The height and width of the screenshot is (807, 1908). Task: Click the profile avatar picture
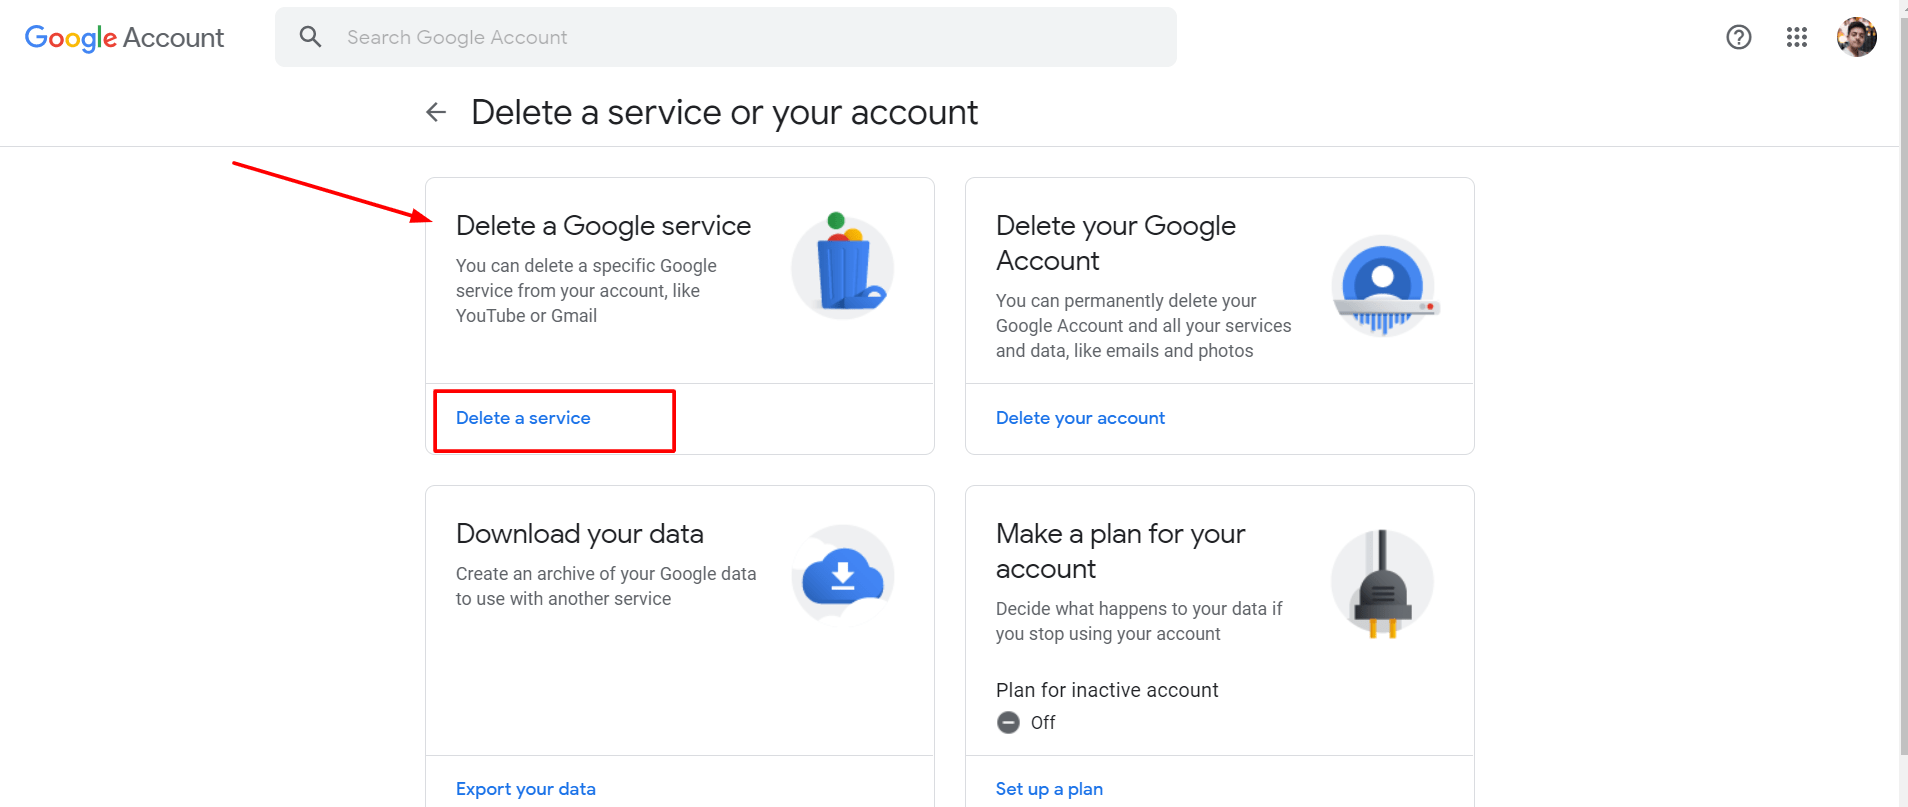point(1857,37)
